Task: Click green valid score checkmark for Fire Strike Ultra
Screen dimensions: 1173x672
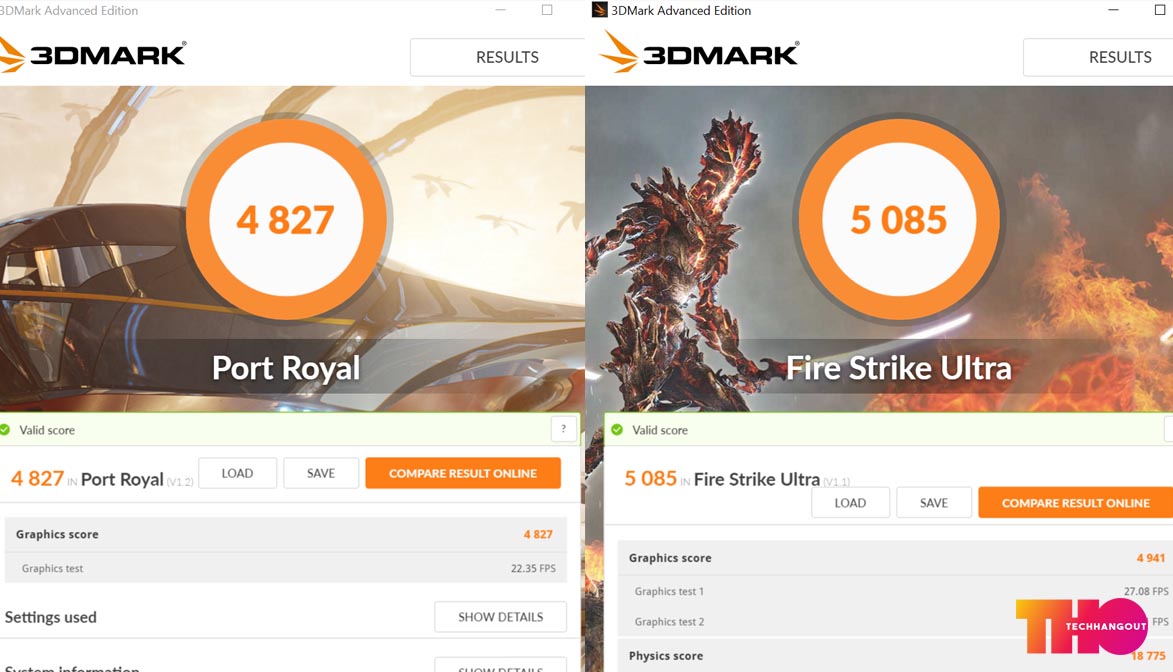Action: coord(617,430)
